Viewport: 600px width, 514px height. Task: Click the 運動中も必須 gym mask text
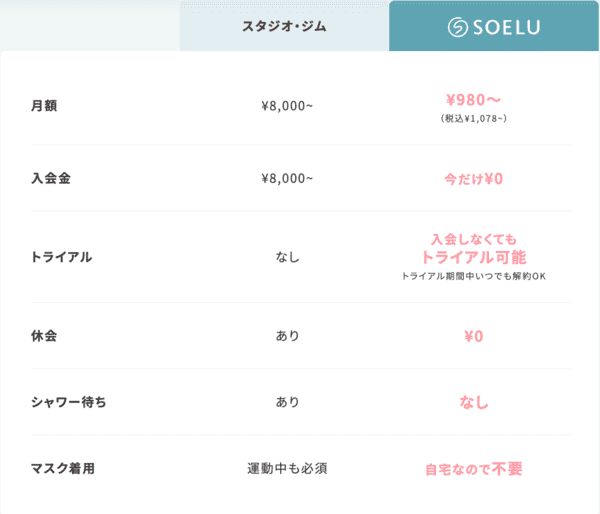pyautogui.click(x=287, y=468)
